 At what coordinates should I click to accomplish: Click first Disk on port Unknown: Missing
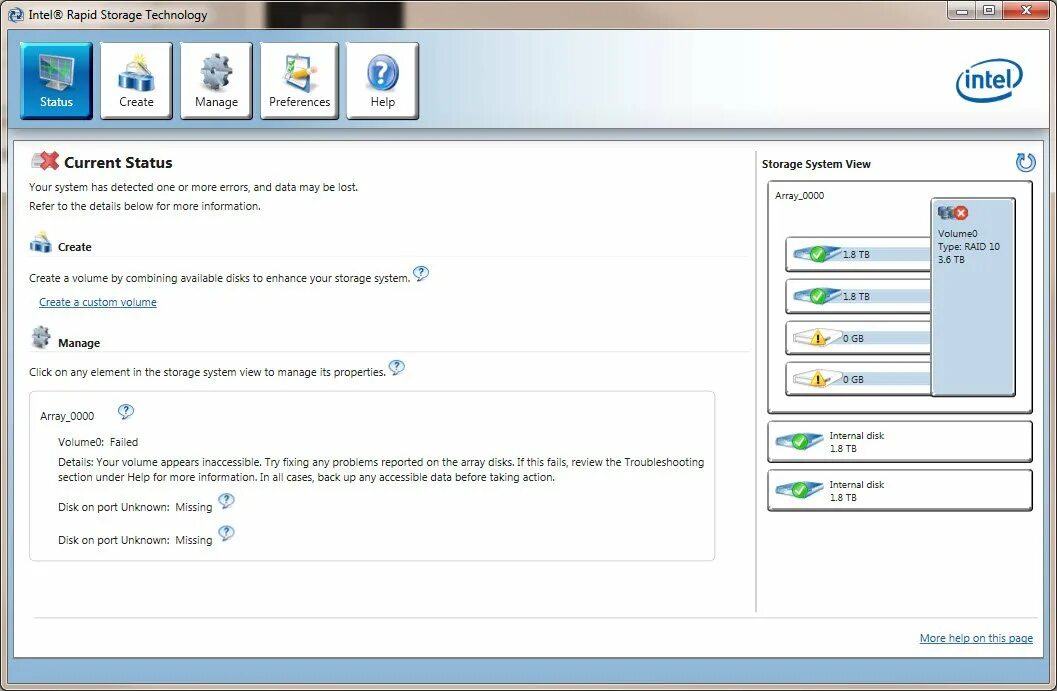point(135,507)
